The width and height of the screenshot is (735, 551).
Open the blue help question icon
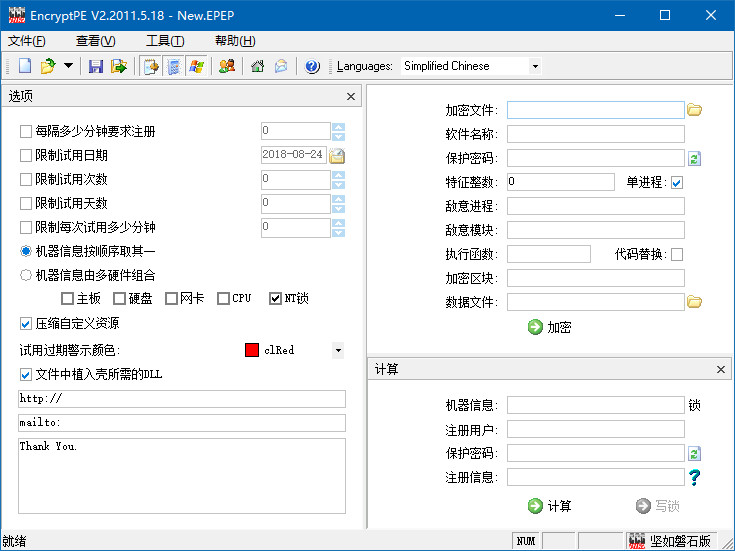click(x=312, y=66)
